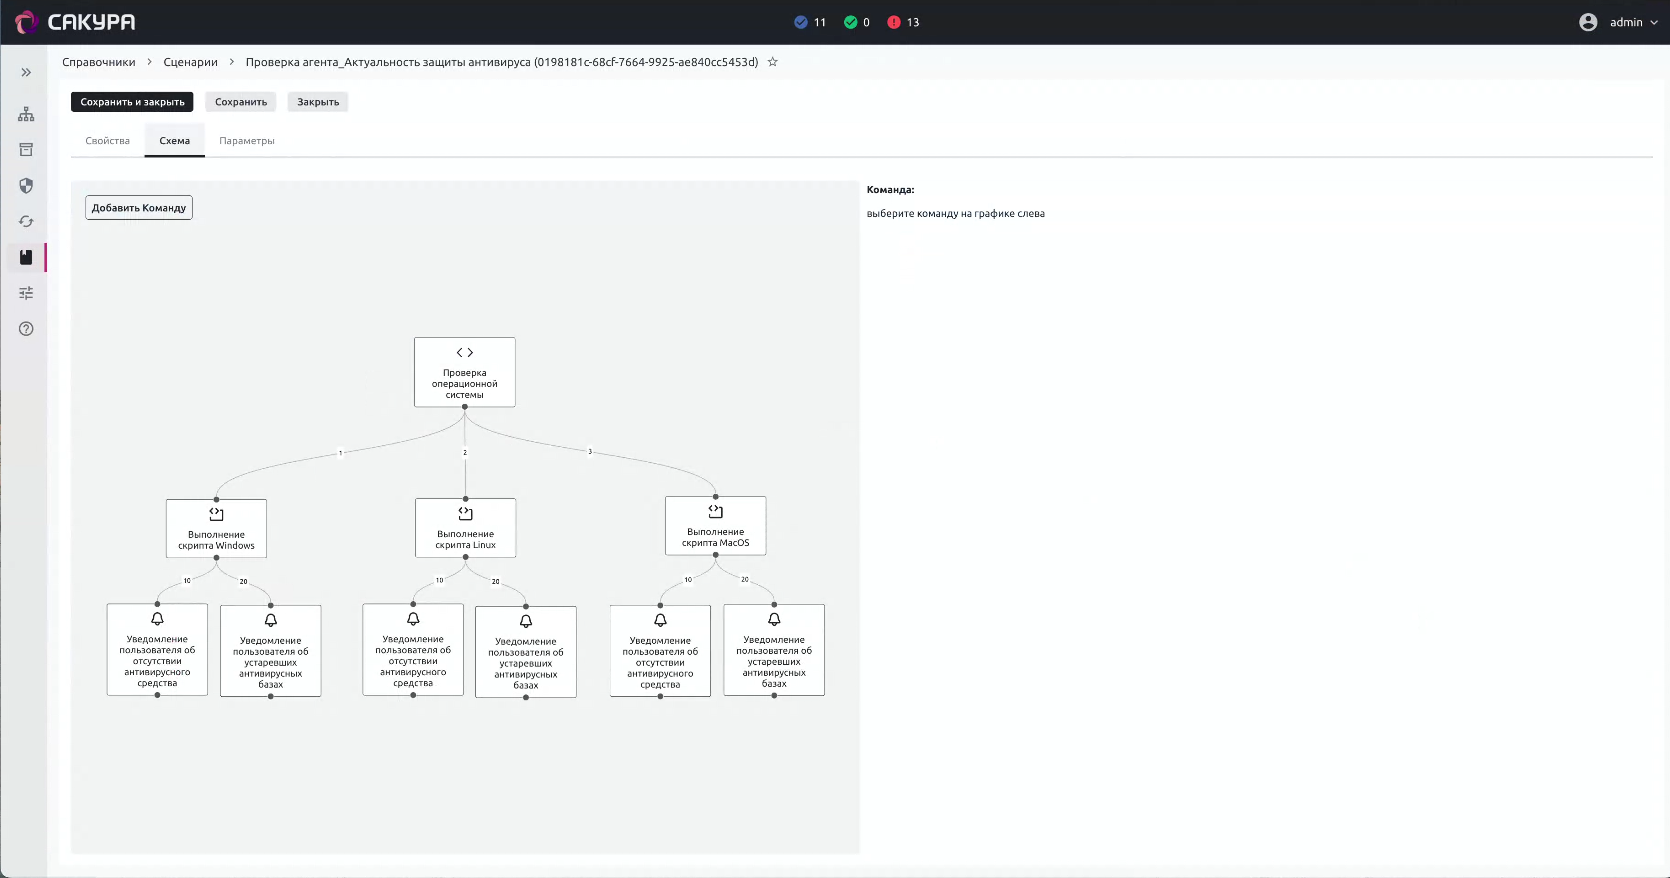
Task: Click the hint 'выберите команду на графике слева'
Action: pos(956,214)
